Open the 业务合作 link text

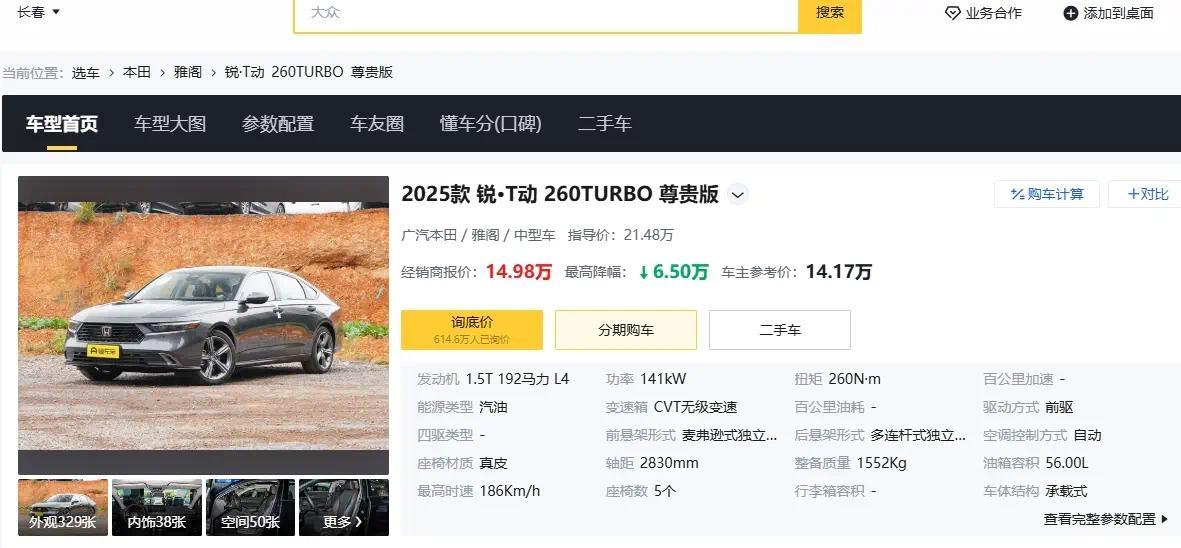pos(993,14)
